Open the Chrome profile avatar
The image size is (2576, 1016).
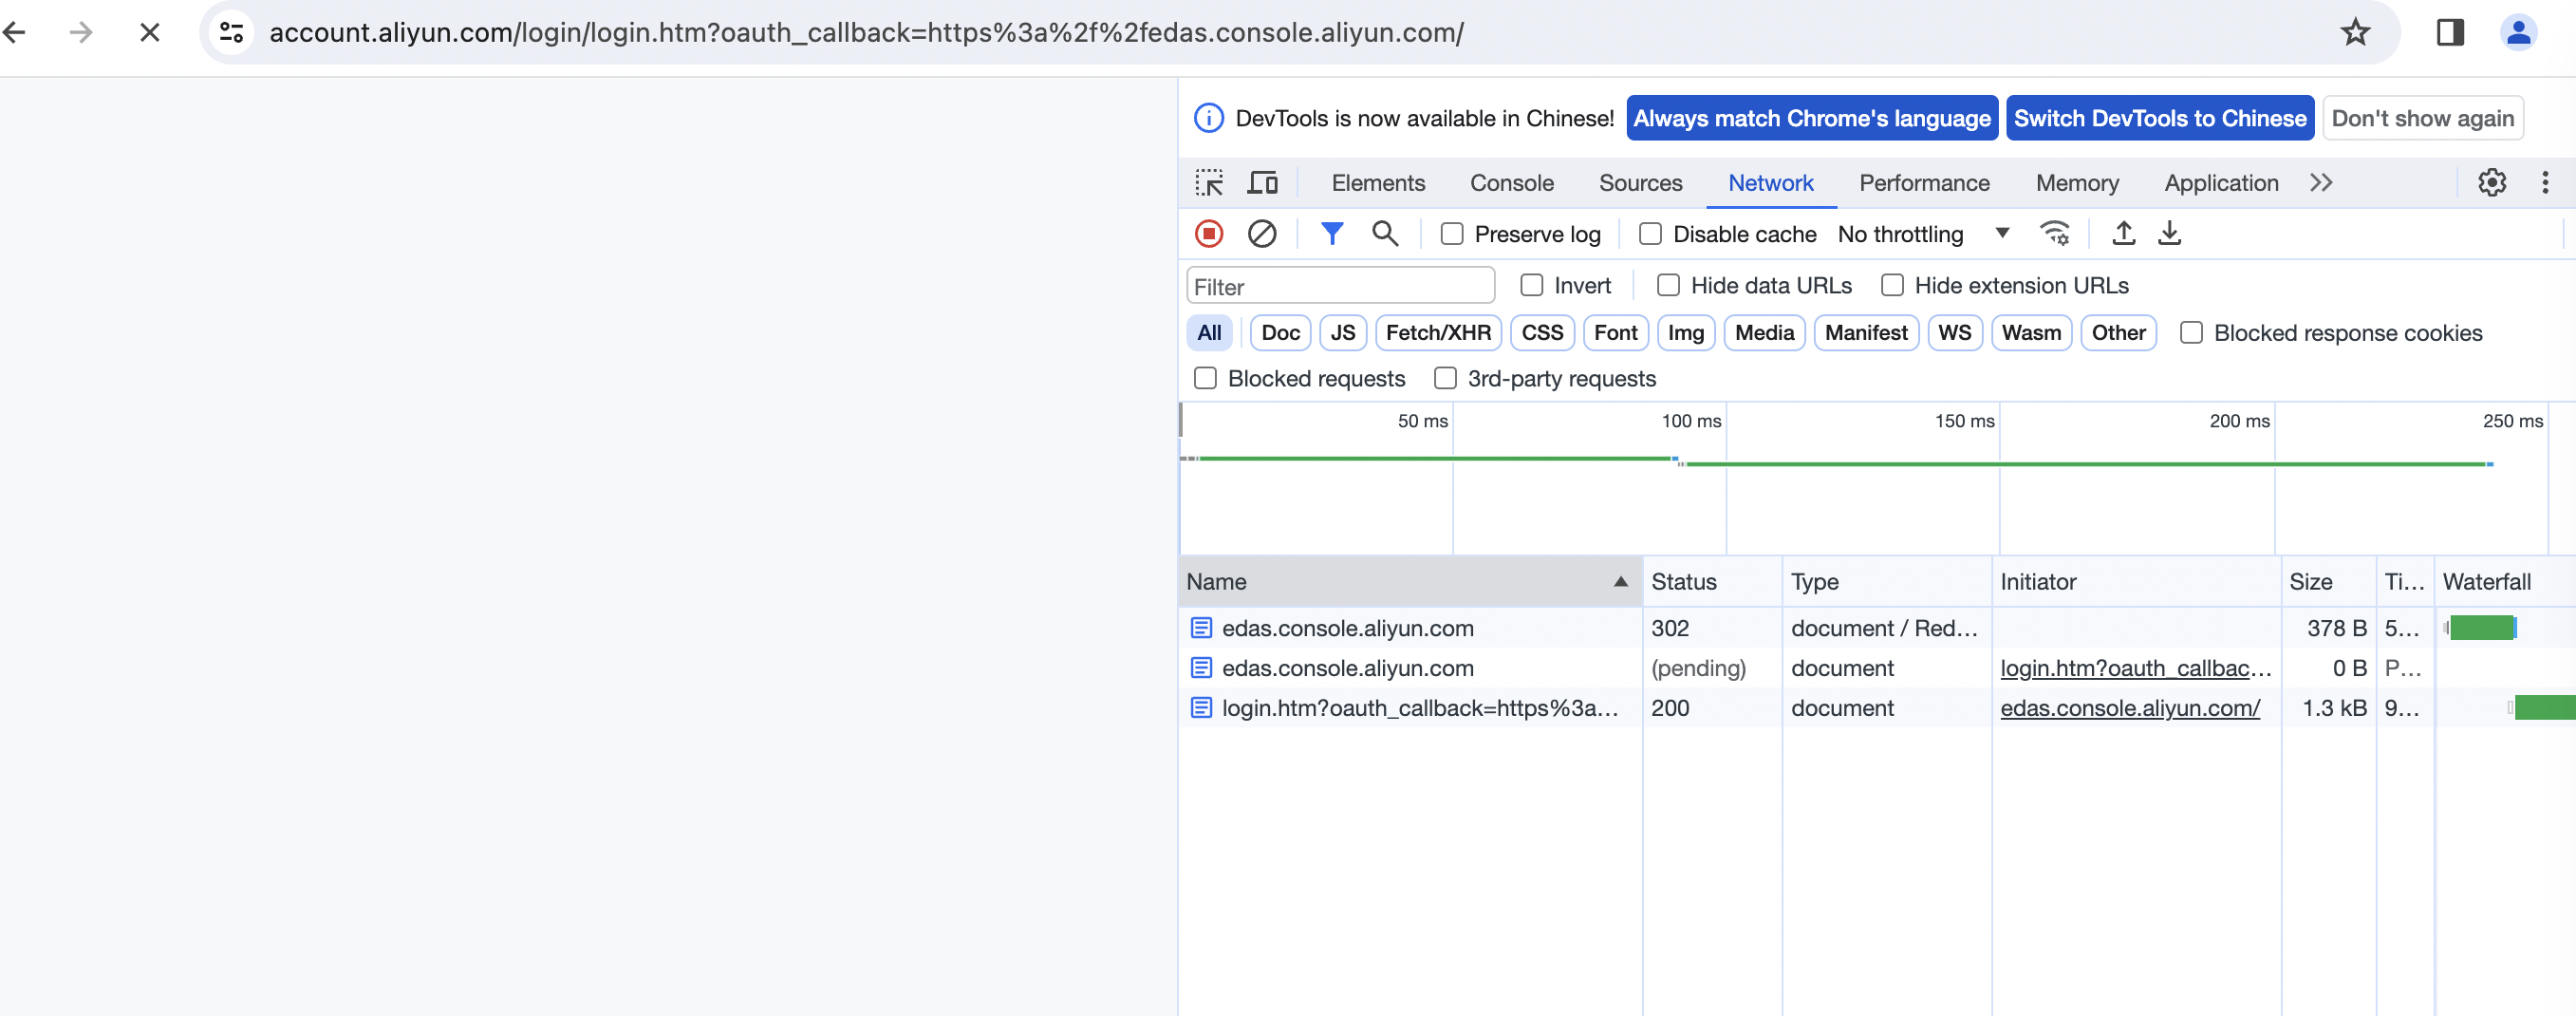click(x=2518, y=32)
